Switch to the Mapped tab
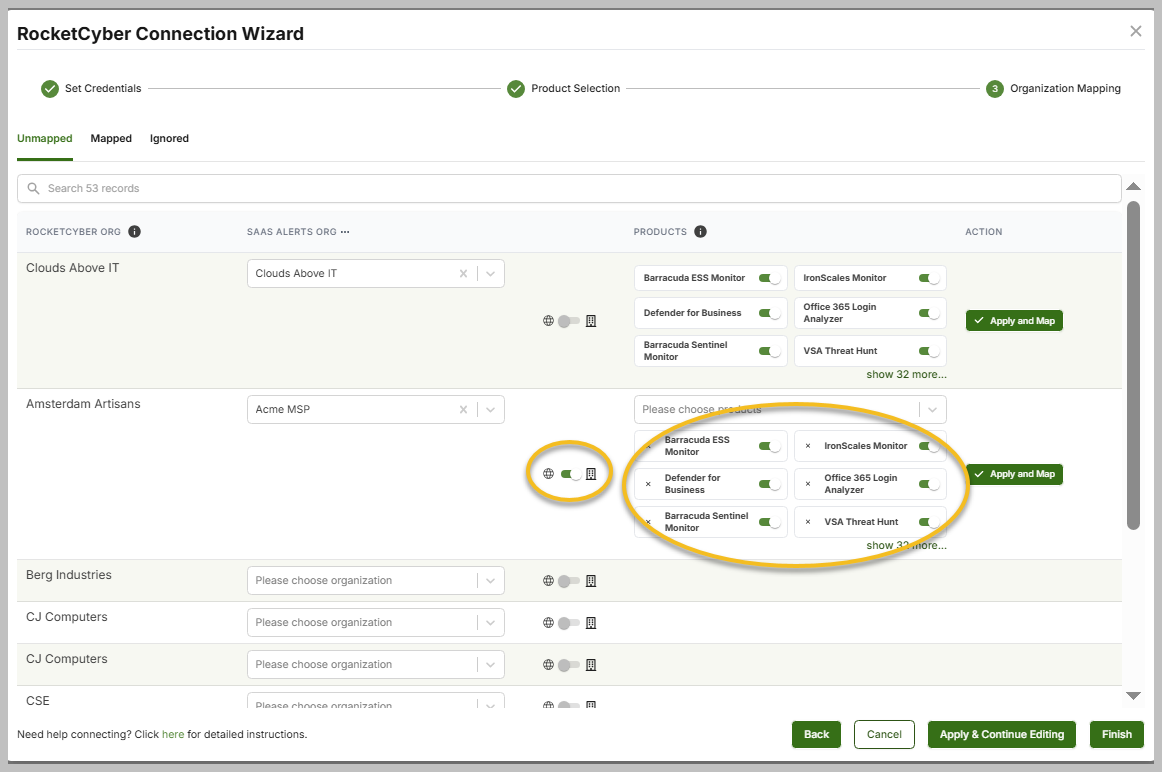This screenshot has width=1162, height=772. pyautogui.click(x=111, y=139)
